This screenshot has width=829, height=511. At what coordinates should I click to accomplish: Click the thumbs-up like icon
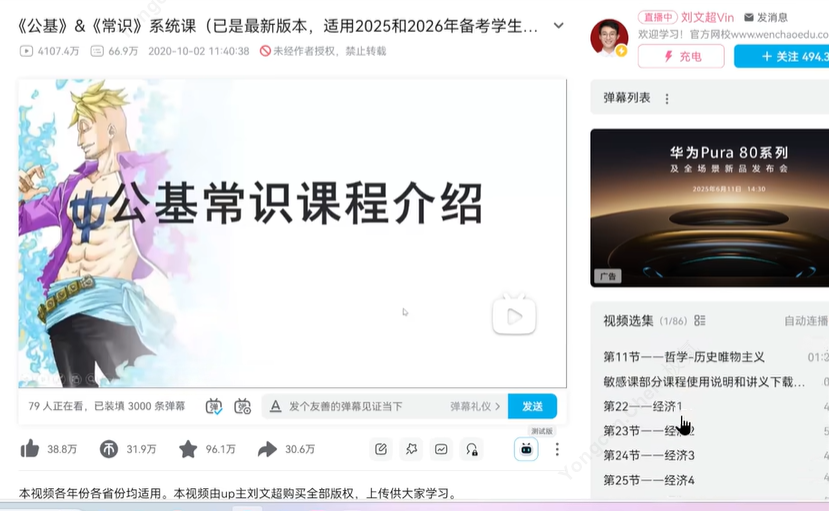click(x=30, y=449)
